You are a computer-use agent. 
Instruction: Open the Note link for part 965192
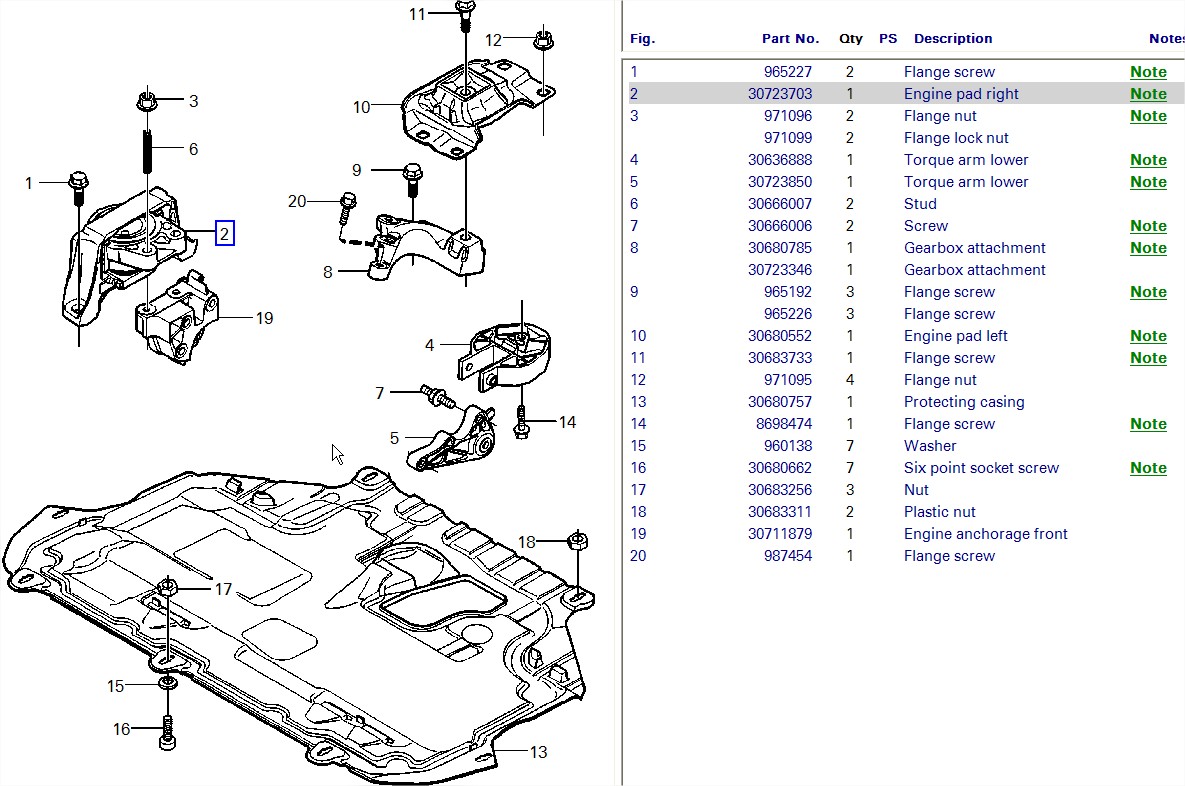pos(1148,292)
